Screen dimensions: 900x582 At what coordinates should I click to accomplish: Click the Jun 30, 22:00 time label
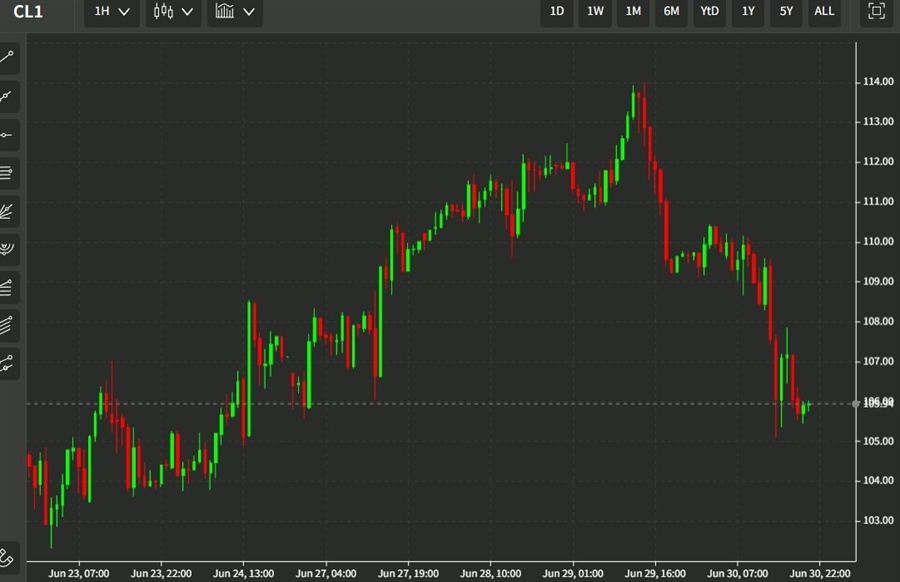click(x=820, y=573)
